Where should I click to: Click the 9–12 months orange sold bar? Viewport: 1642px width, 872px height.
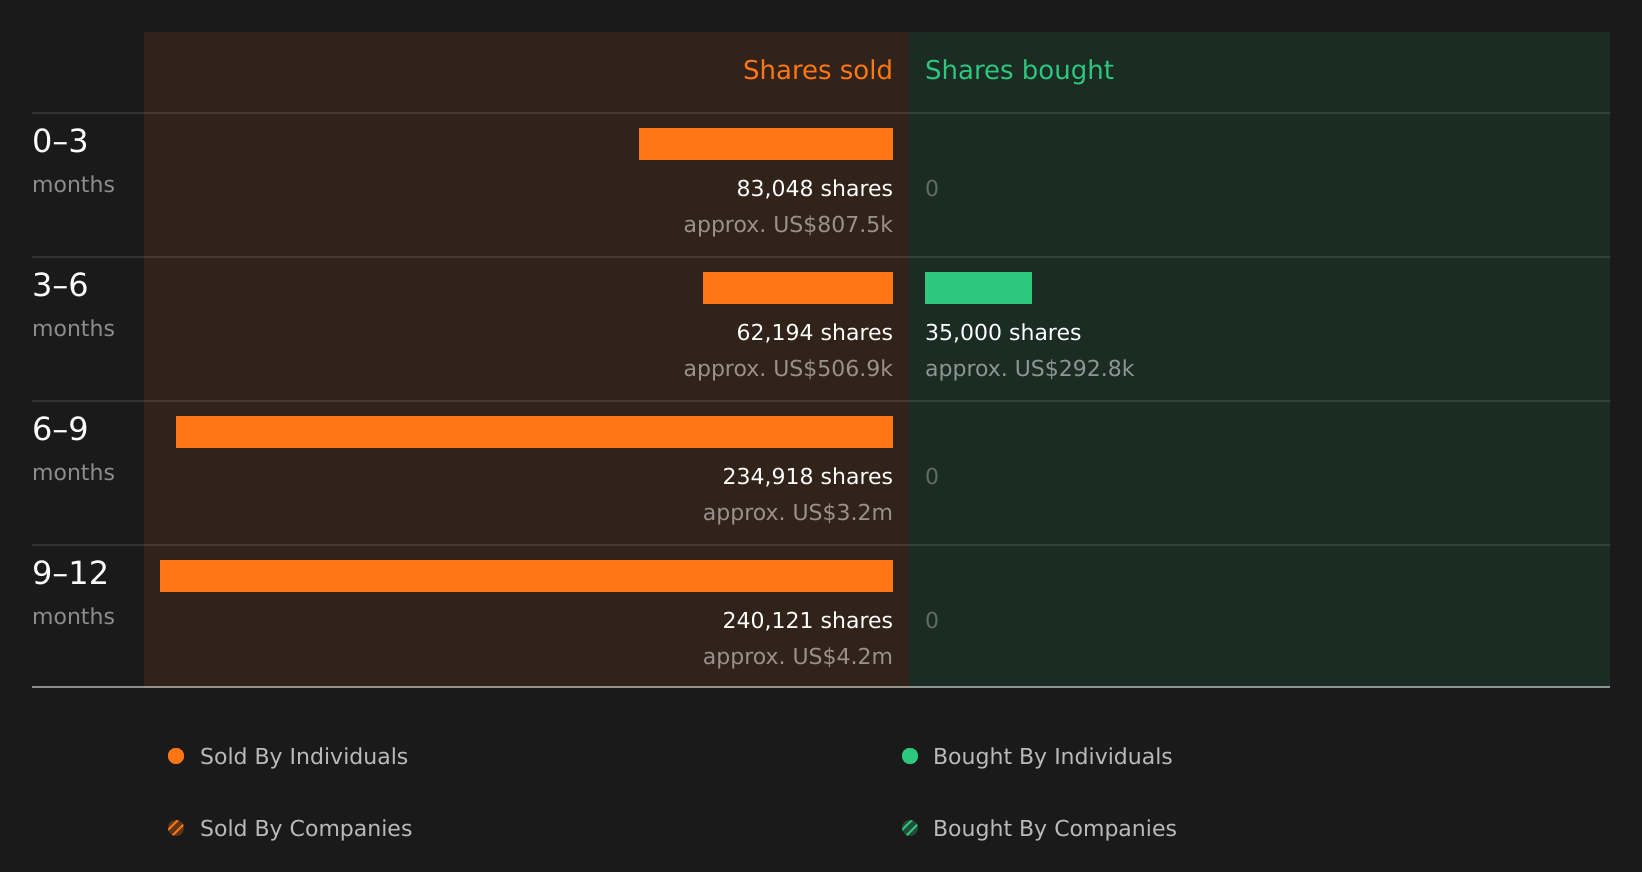click(x=526, y=576)
